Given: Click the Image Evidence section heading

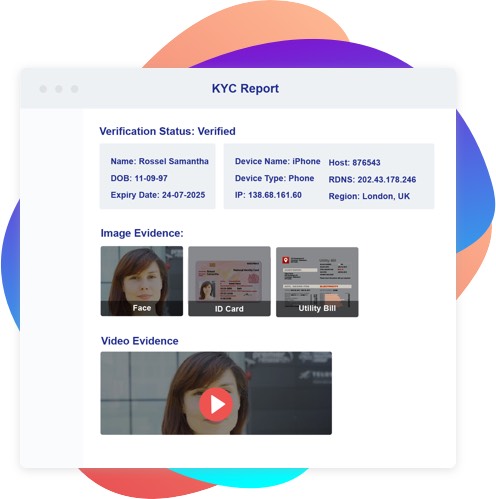Looking at the screenshot, I should pyautogui.click(x=142, y=233).
